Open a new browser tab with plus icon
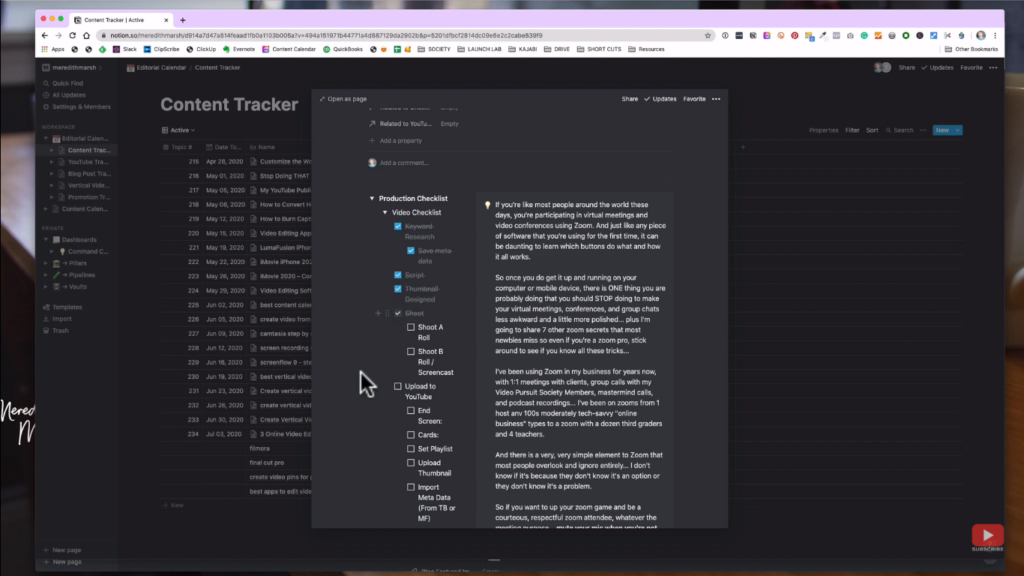The height and width of the screenshot is (576, 1024). (x=183, y=20)
